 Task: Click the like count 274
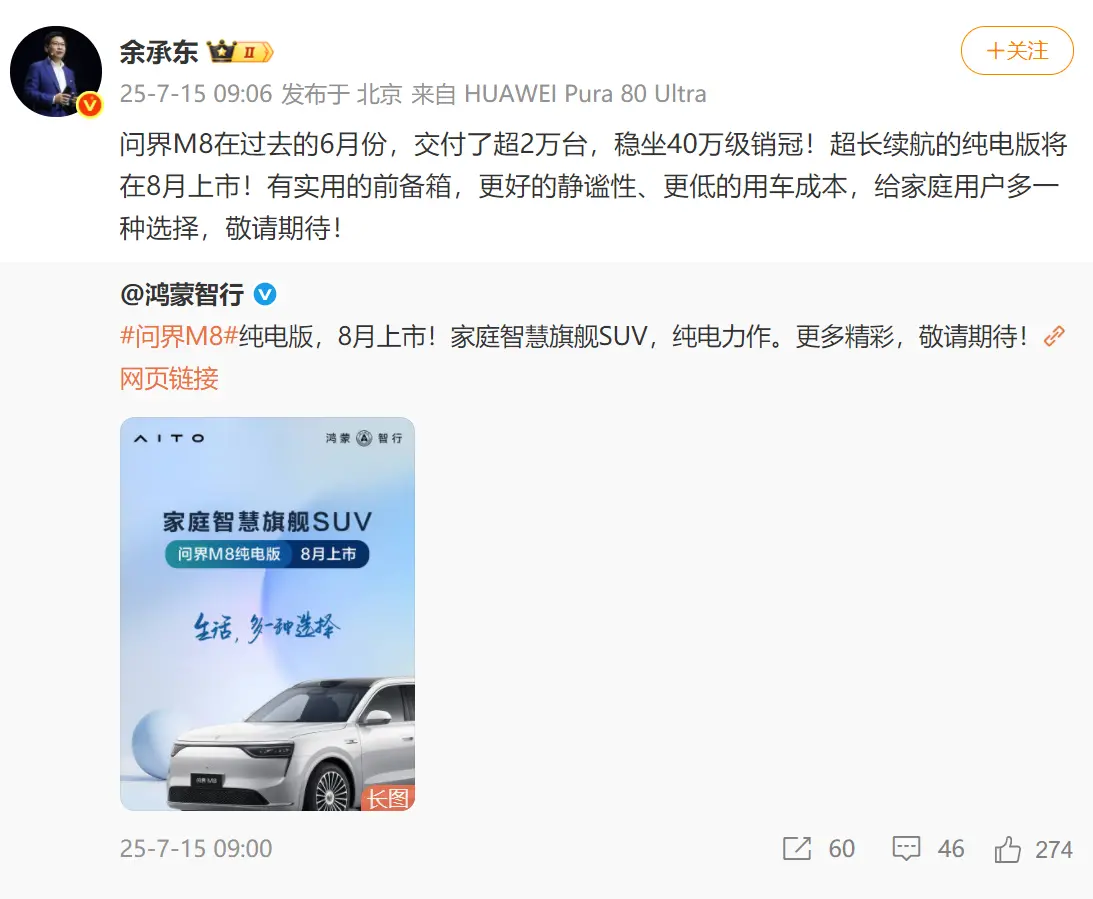[1053, 850]
